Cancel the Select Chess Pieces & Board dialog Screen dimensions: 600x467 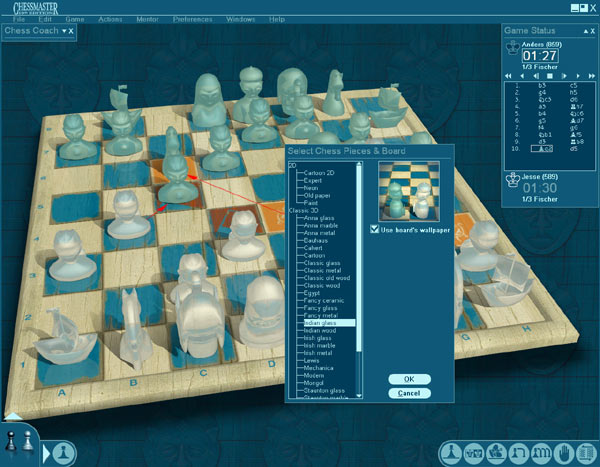[x=409, y=393]
